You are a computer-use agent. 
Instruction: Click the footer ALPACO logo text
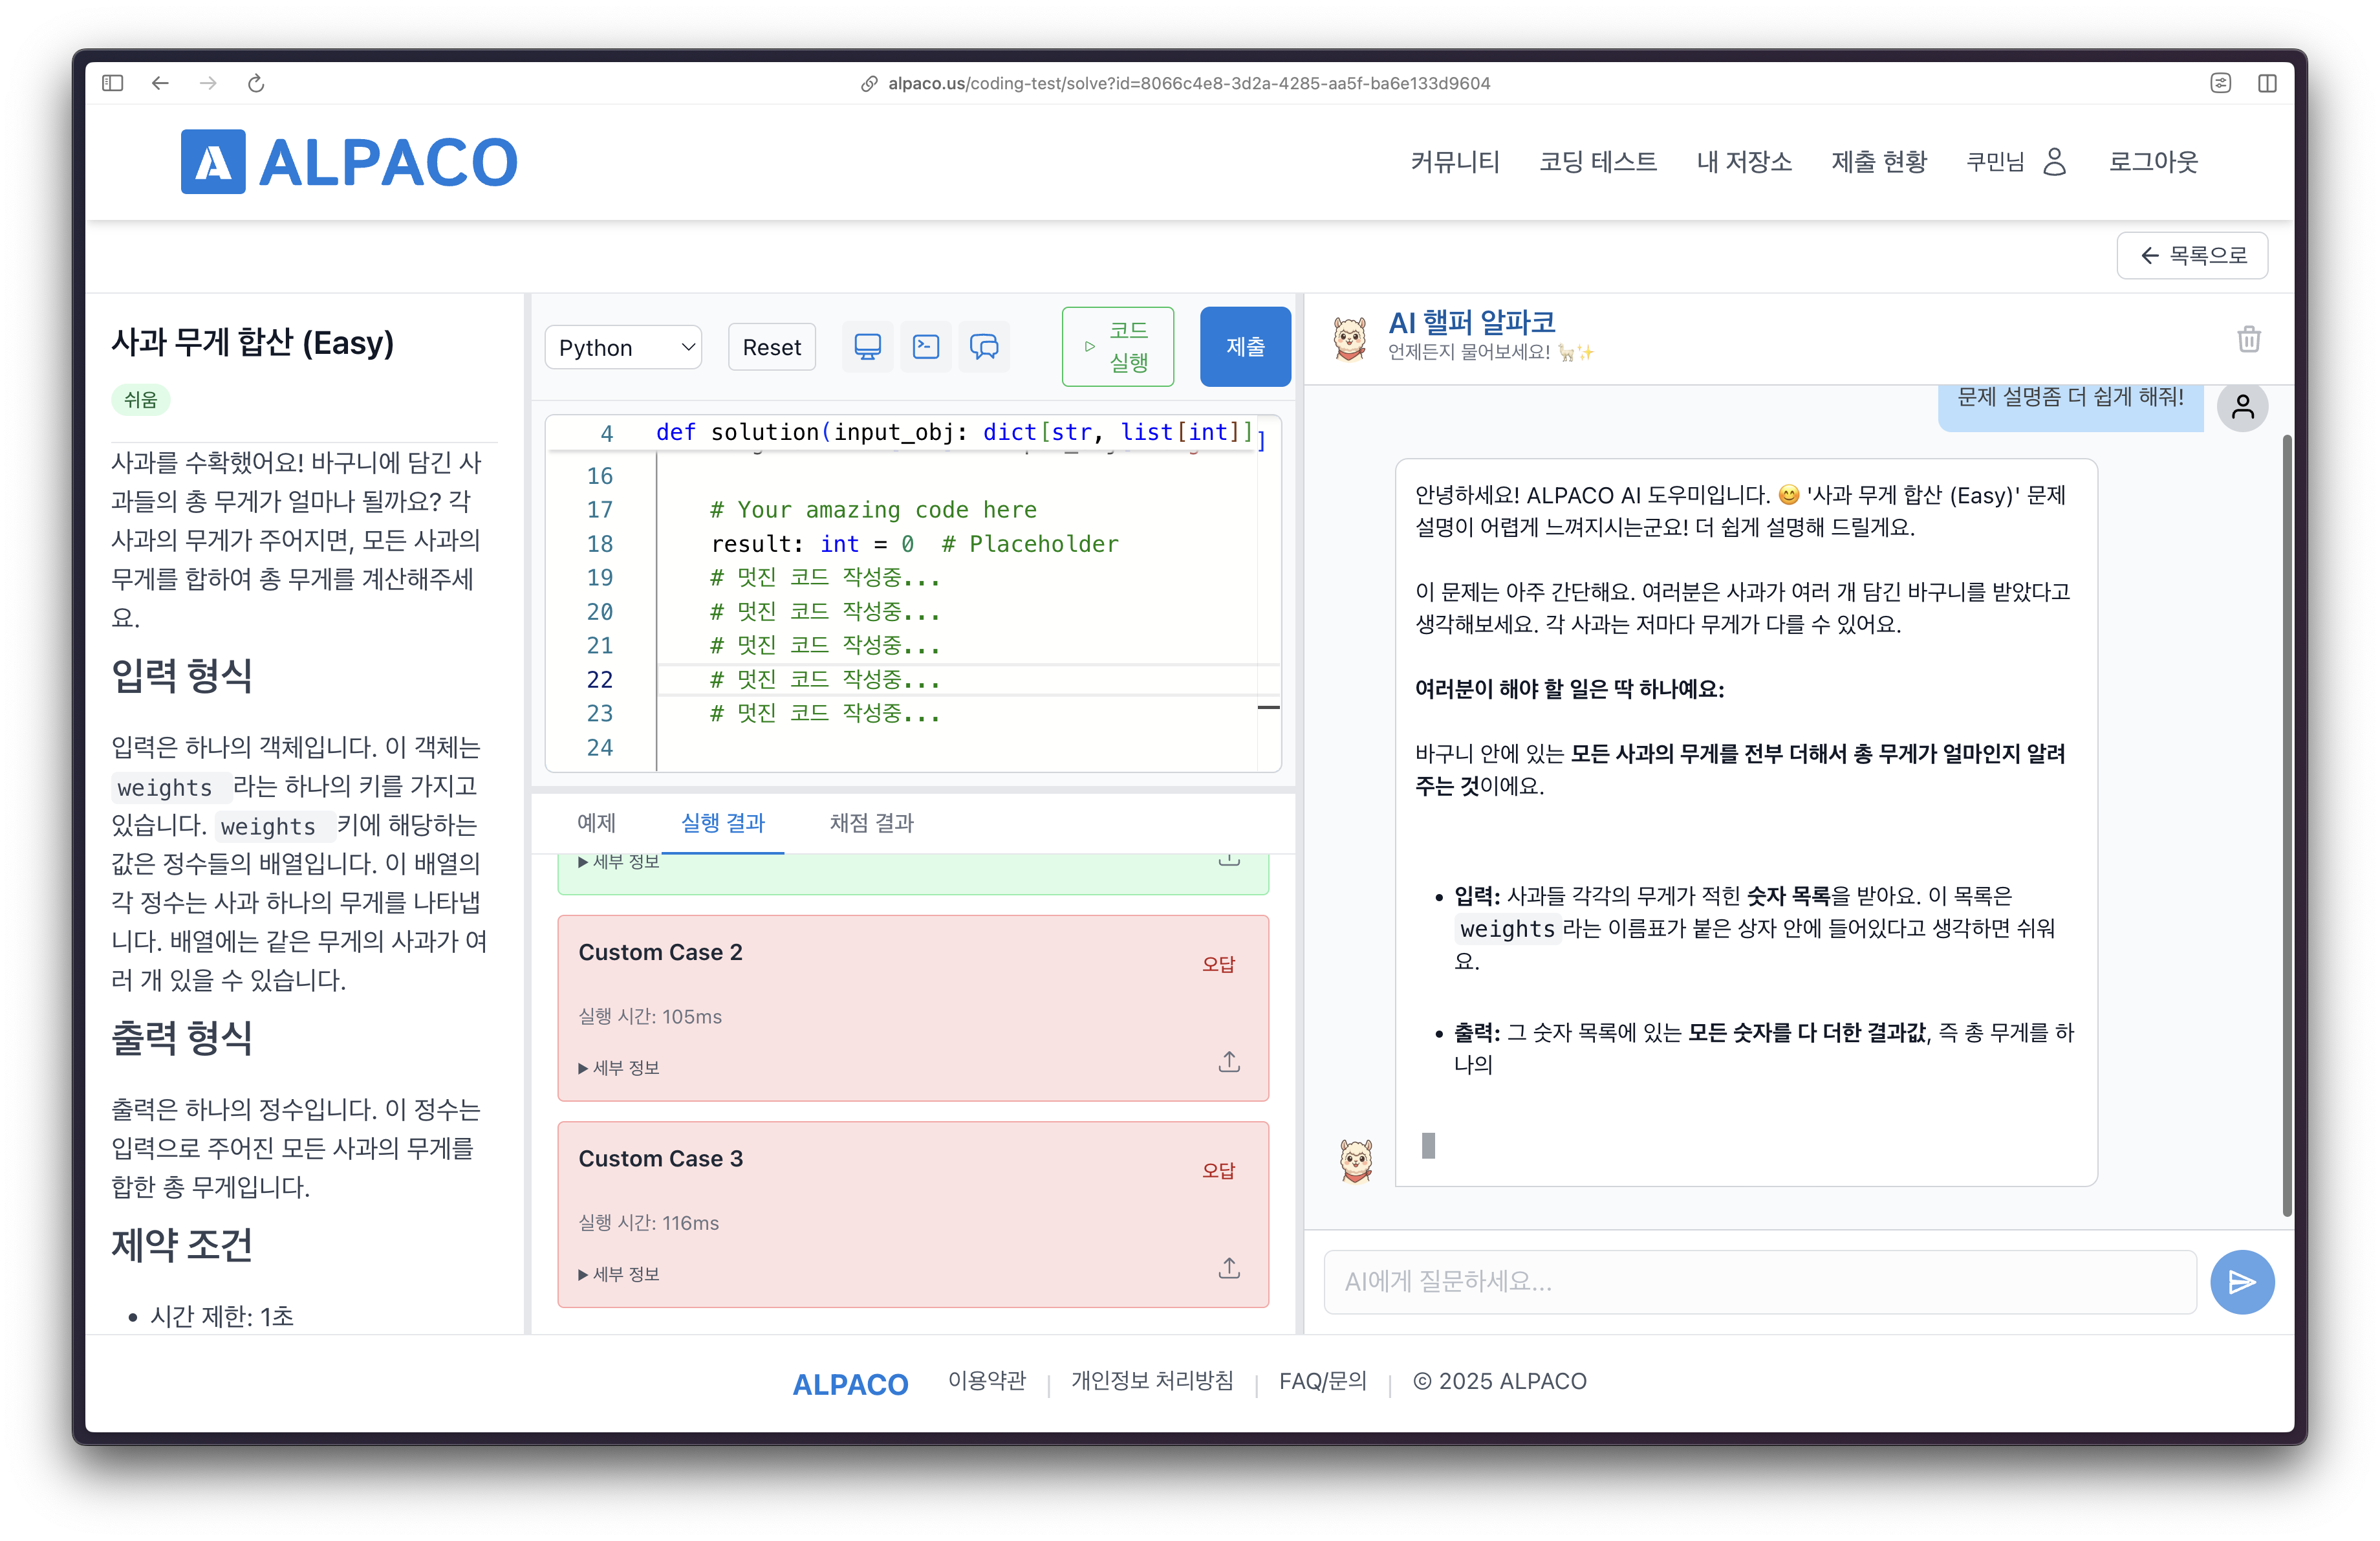(x=850, y=1384)
